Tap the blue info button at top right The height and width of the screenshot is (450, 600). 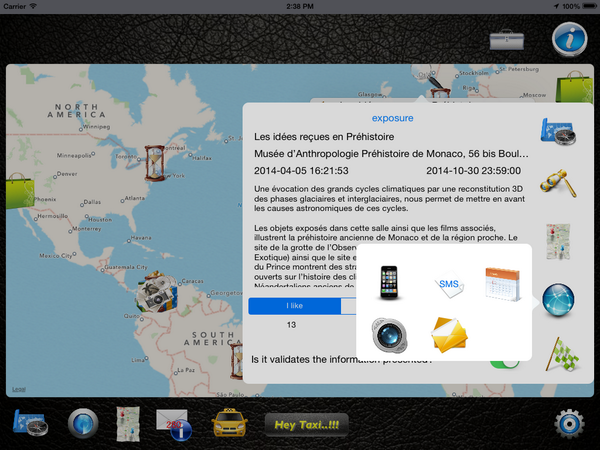(x=569, y=39)
